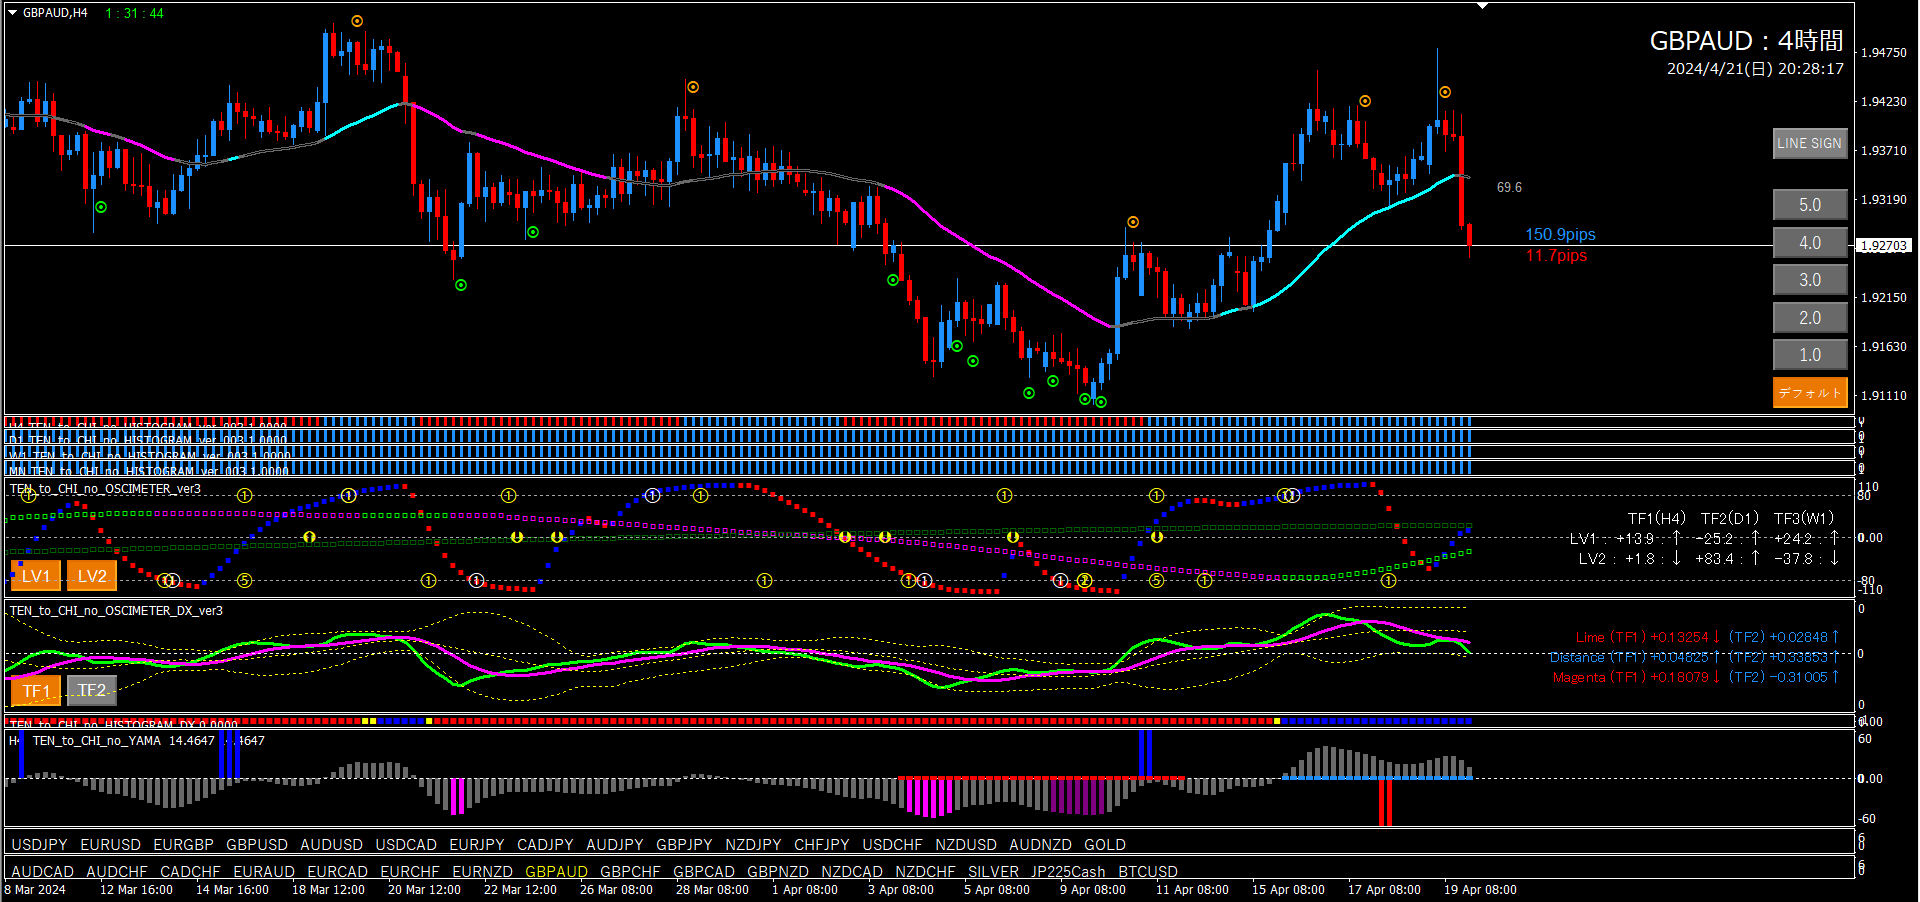The width and height of the screenshot is (1920, 902).
Task: Toggle the LV1 oscimeter button
Action: (36, 576)
